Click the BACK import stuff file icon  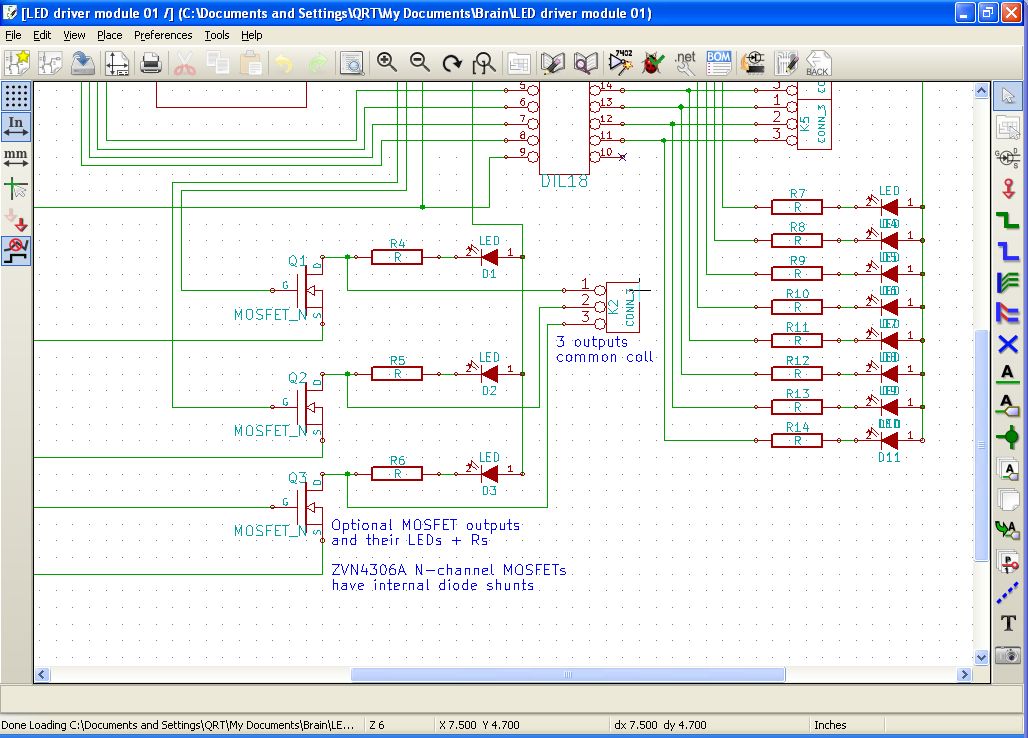[818, 63]
